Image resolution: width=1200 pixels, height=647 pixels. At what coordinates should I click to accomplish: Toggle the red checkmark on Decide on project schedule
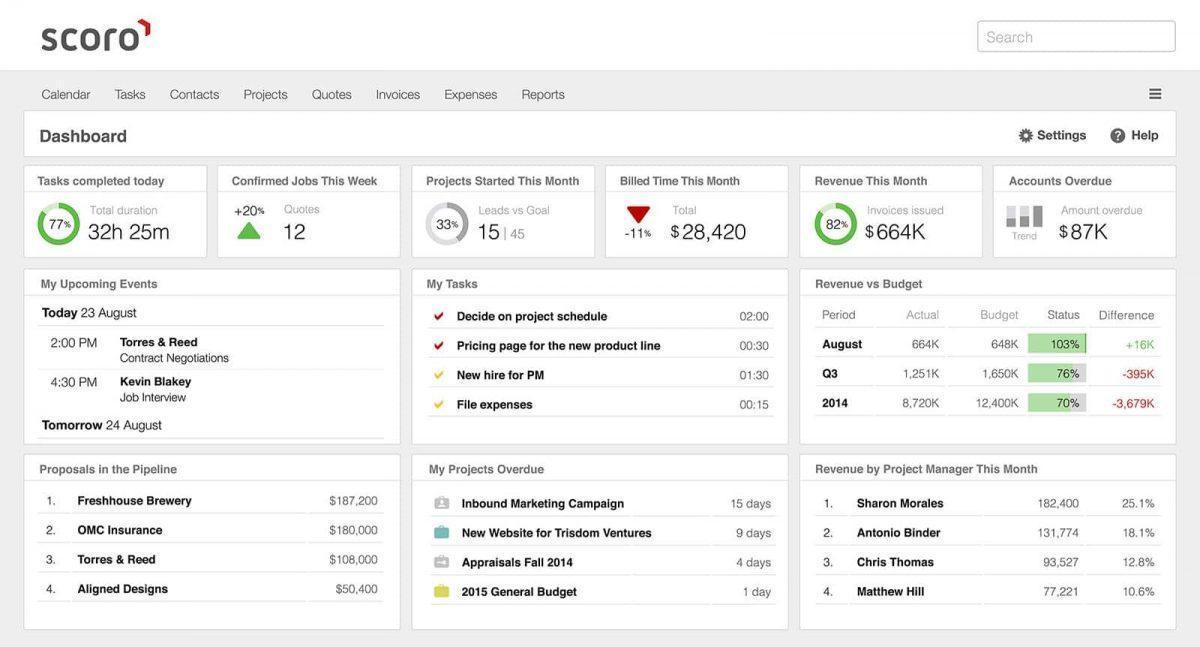438,314
